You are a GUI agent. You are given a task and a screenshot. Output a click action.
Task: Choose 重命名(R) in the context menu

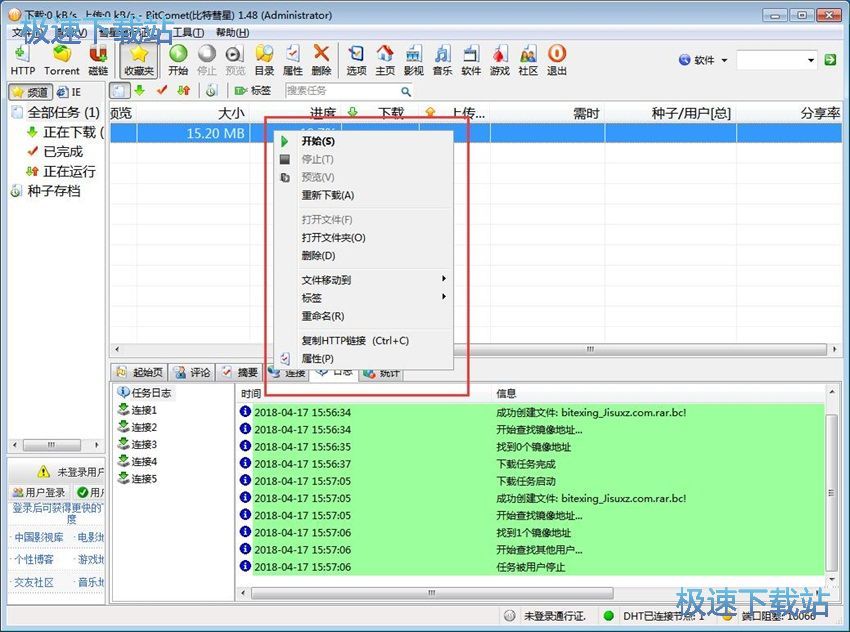point(364,316)
